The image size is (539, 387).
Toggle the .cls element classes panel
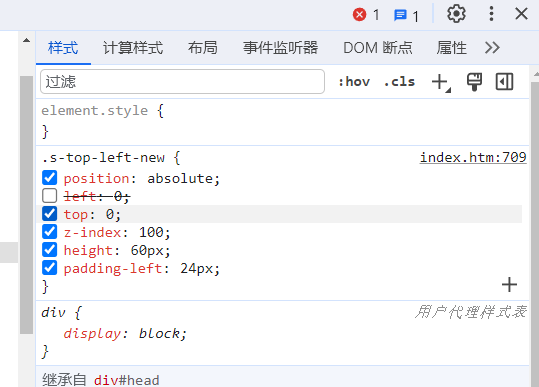[x=399, y=82]
